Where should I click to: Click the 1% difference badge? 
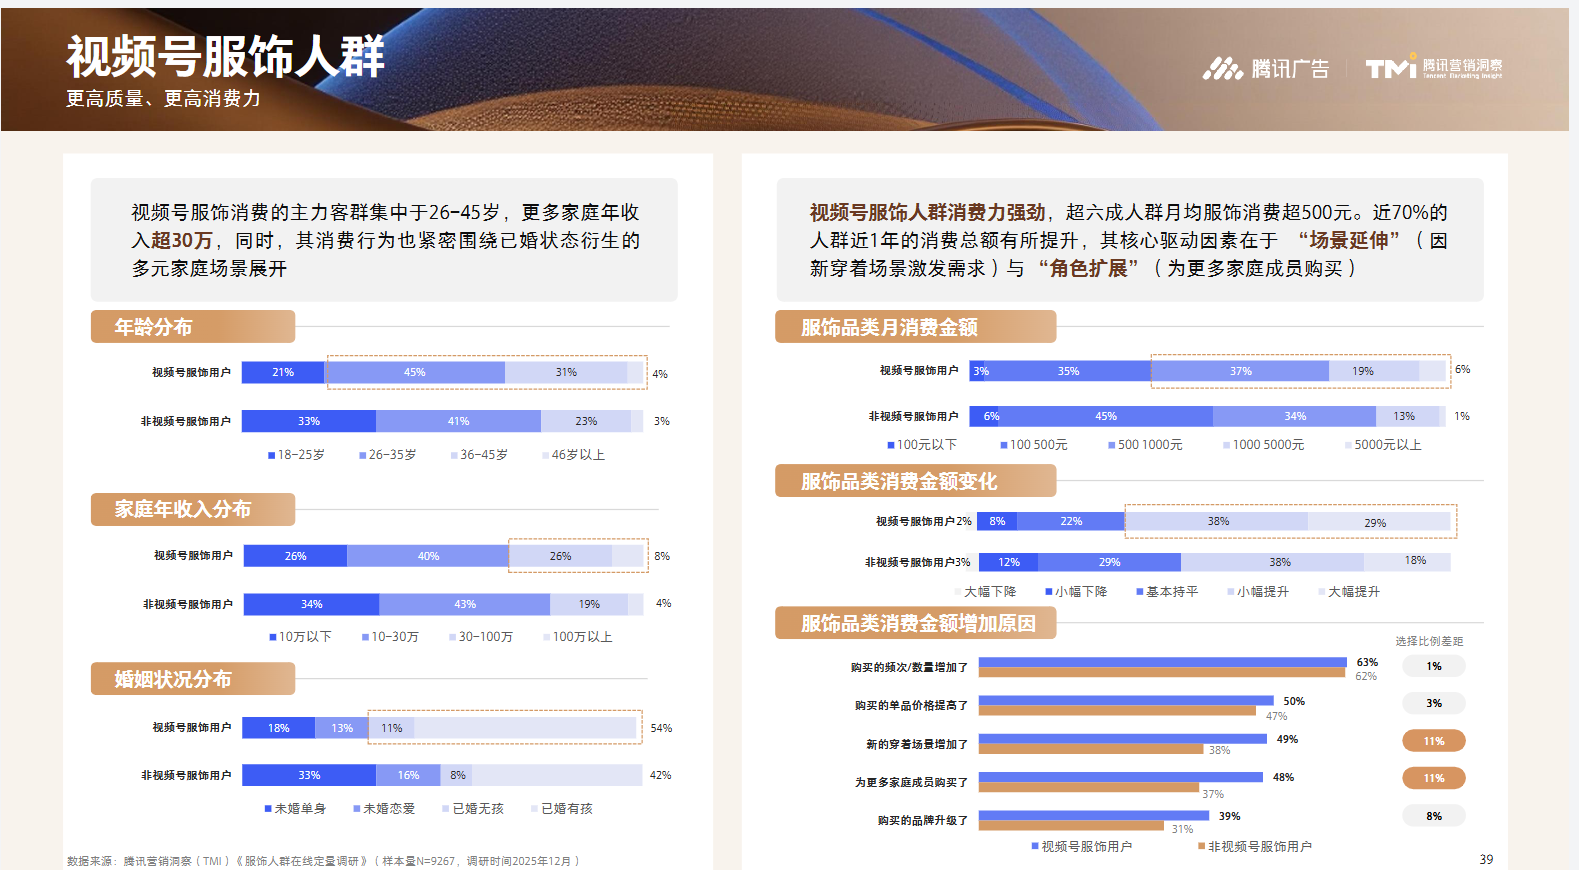1433,666
